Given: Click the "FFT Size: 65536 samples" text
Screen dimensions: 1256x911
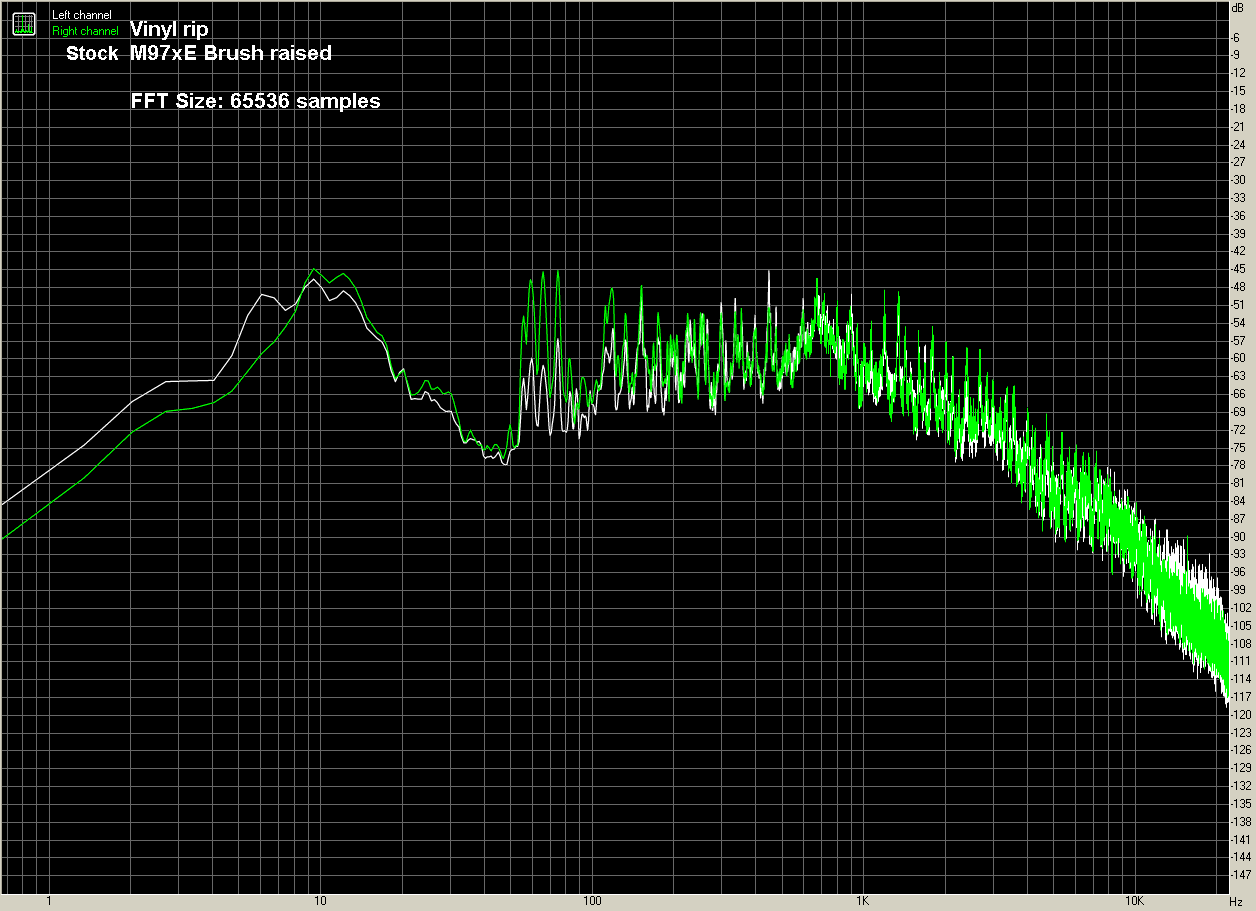Looking at the screenshot, I should point(255,101).
